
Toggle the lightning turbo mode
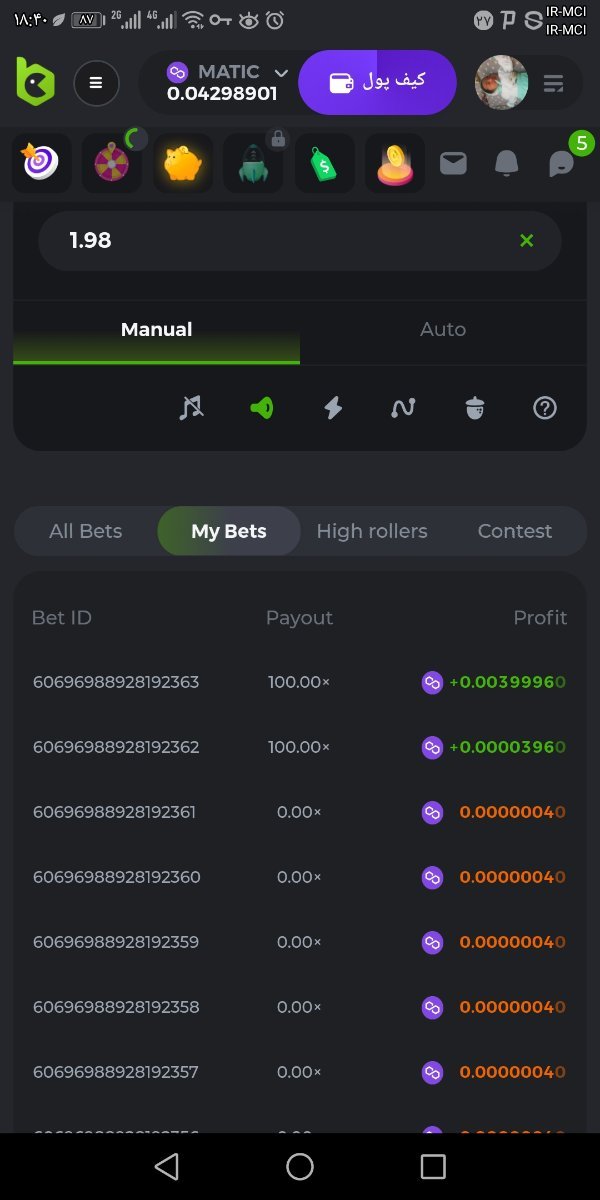(333, 408)
